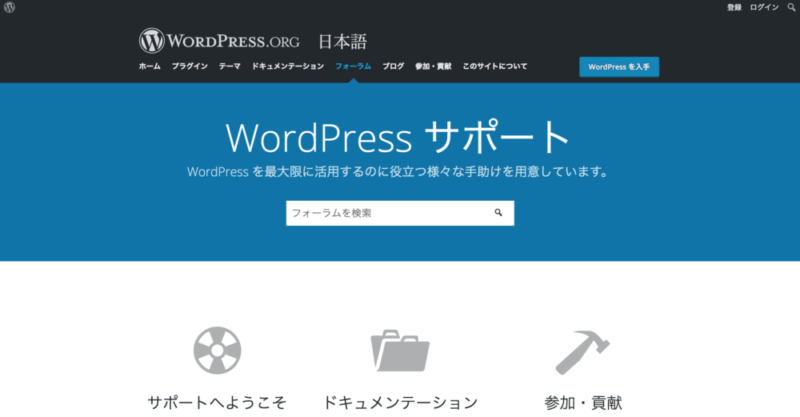Open the サポートへようこそ heading link

217,403
